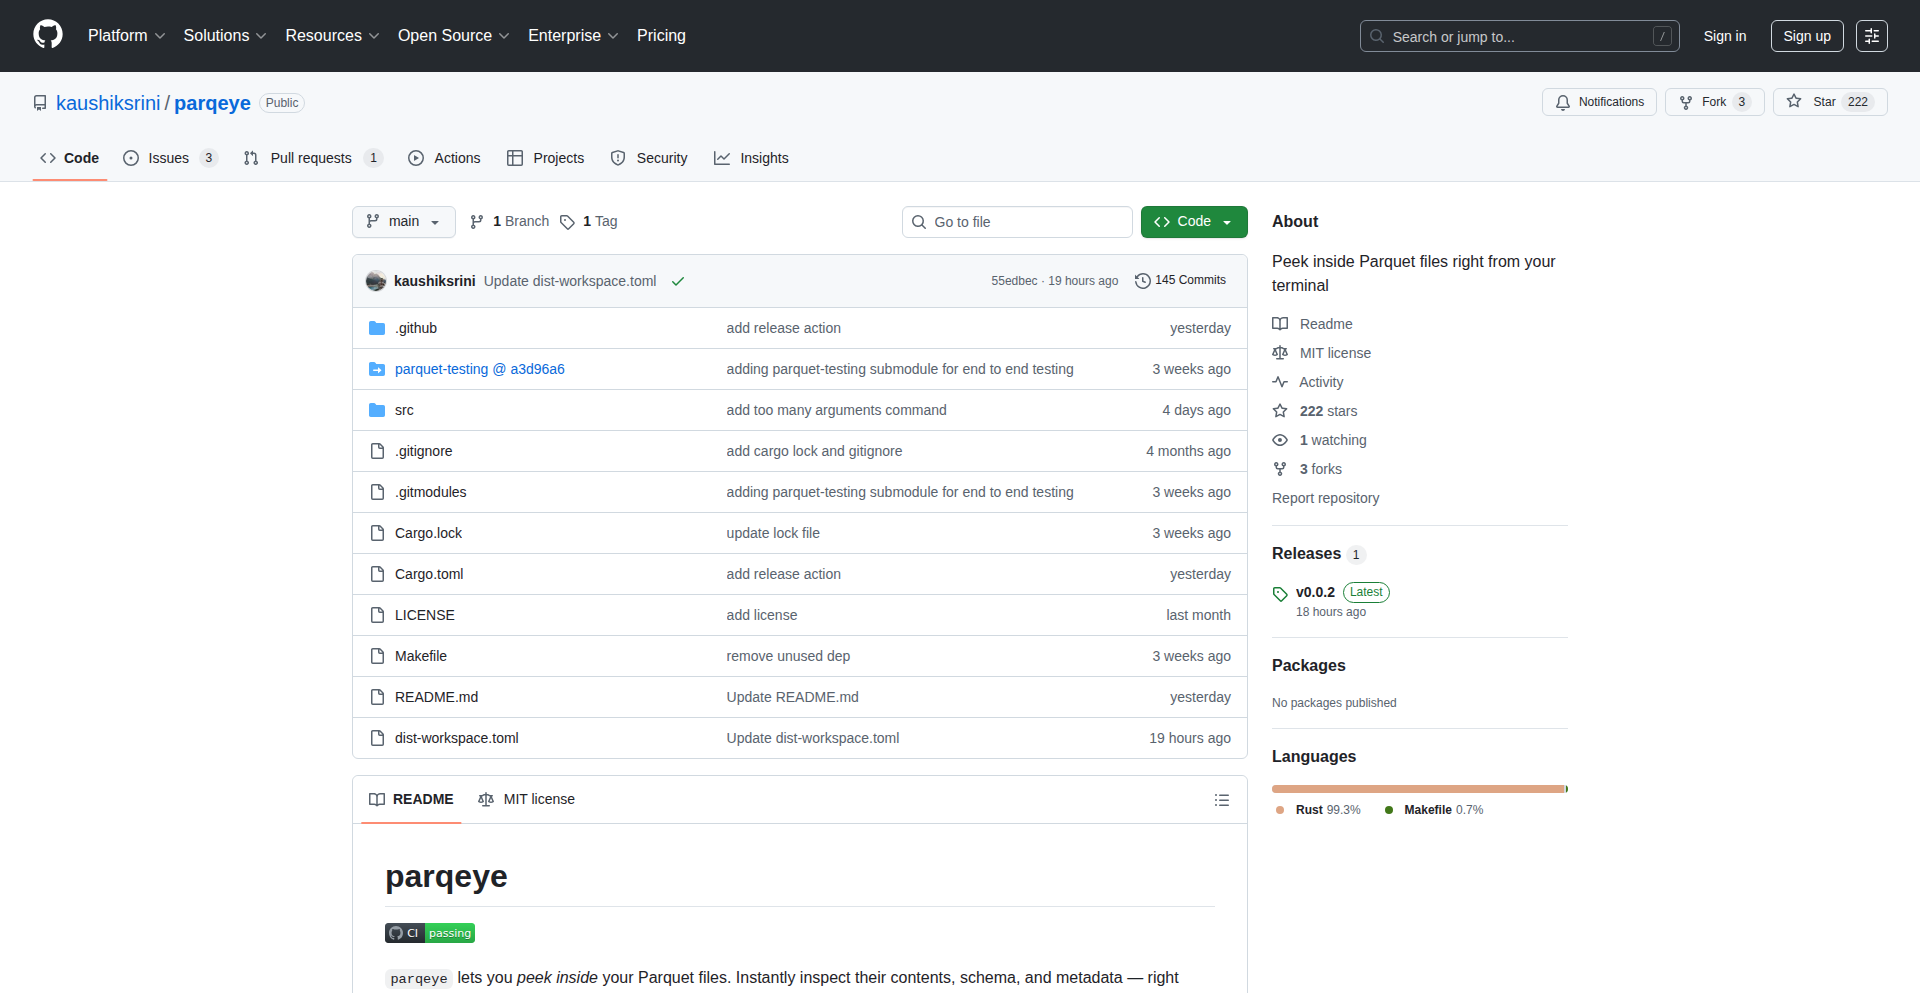
Task: Open the GitHub home page via the logo
Action: coord(46,35)
